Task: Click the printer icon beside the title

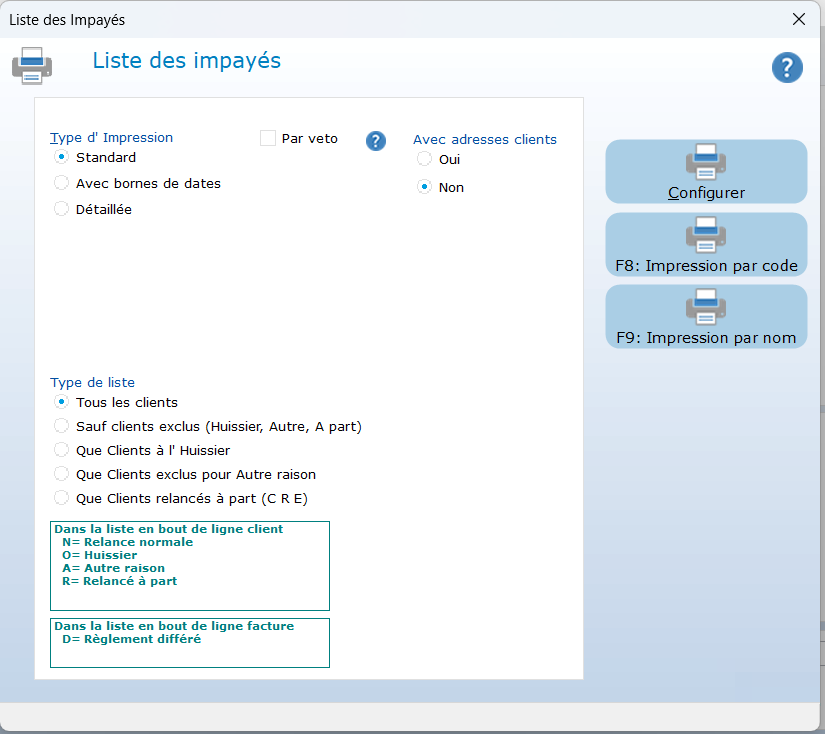Action: tap(32, 66)
